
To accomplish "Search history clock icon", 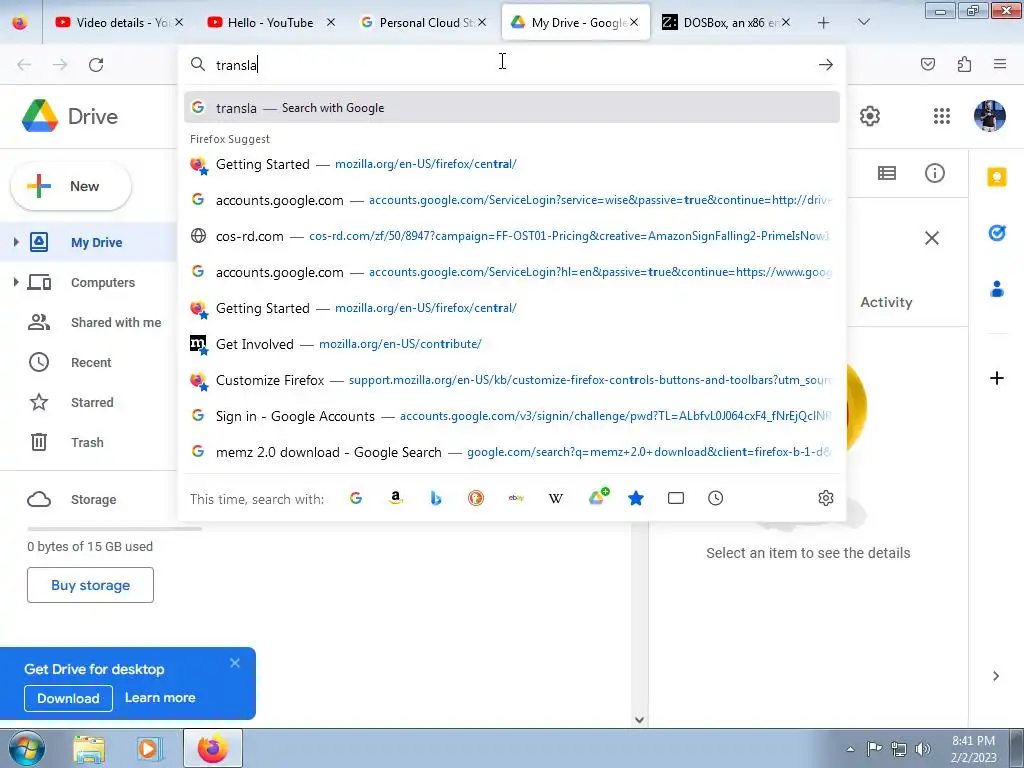I will pyautogui.click(x=716, y=498).
